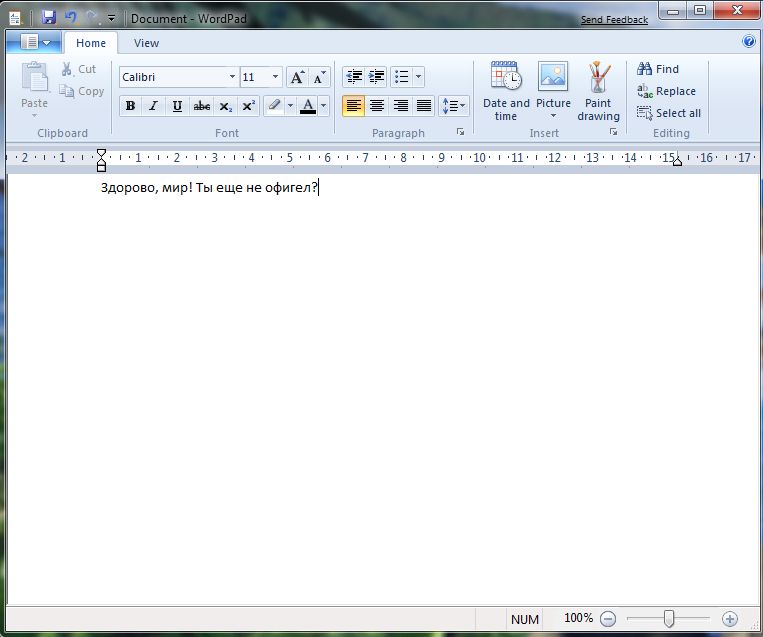Increase paragraph indent
The height and width of the screenshot is (637, 763).
[x=376, y=77]
